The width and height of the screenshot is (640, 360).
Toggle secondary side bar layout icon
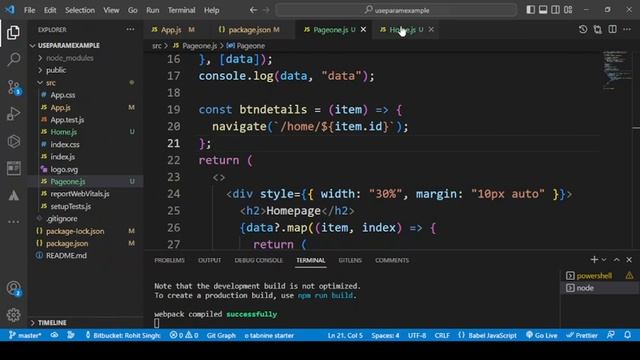[x=556, y=10]
